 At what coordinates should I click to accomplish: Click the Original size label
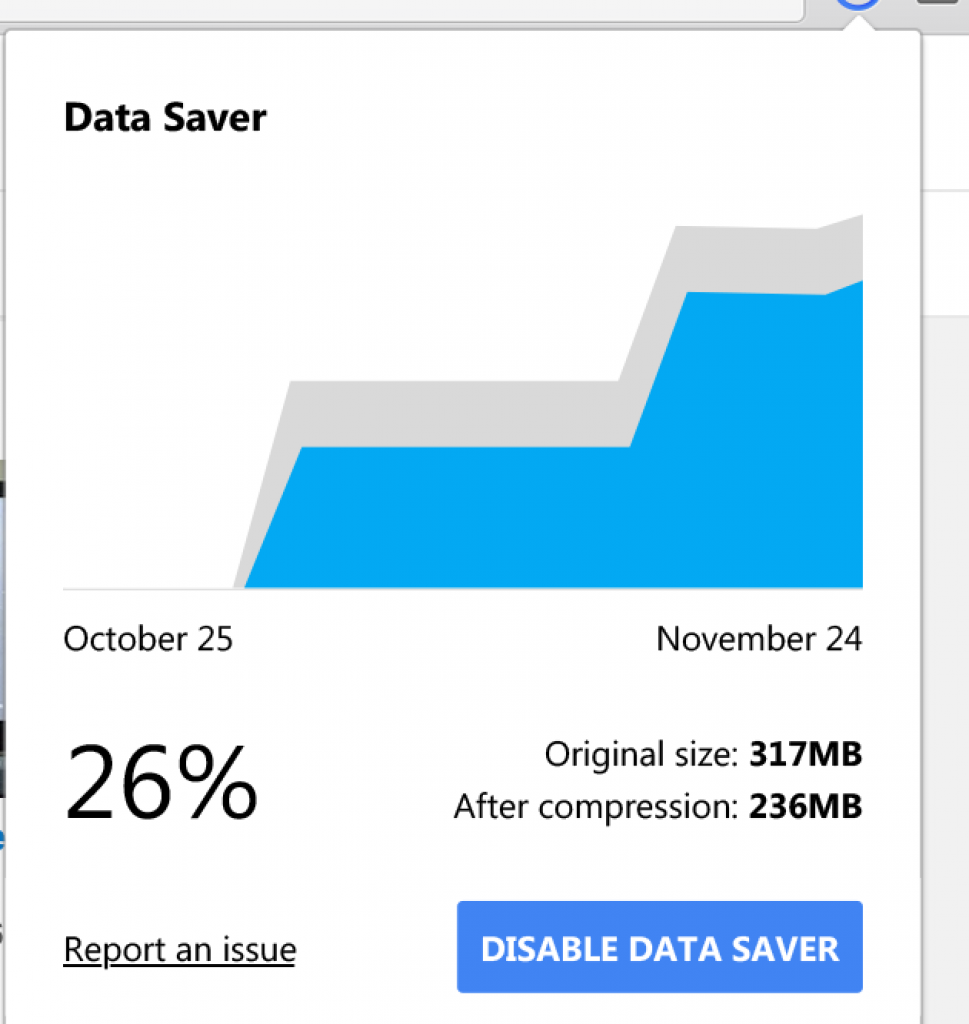[641, 754]
